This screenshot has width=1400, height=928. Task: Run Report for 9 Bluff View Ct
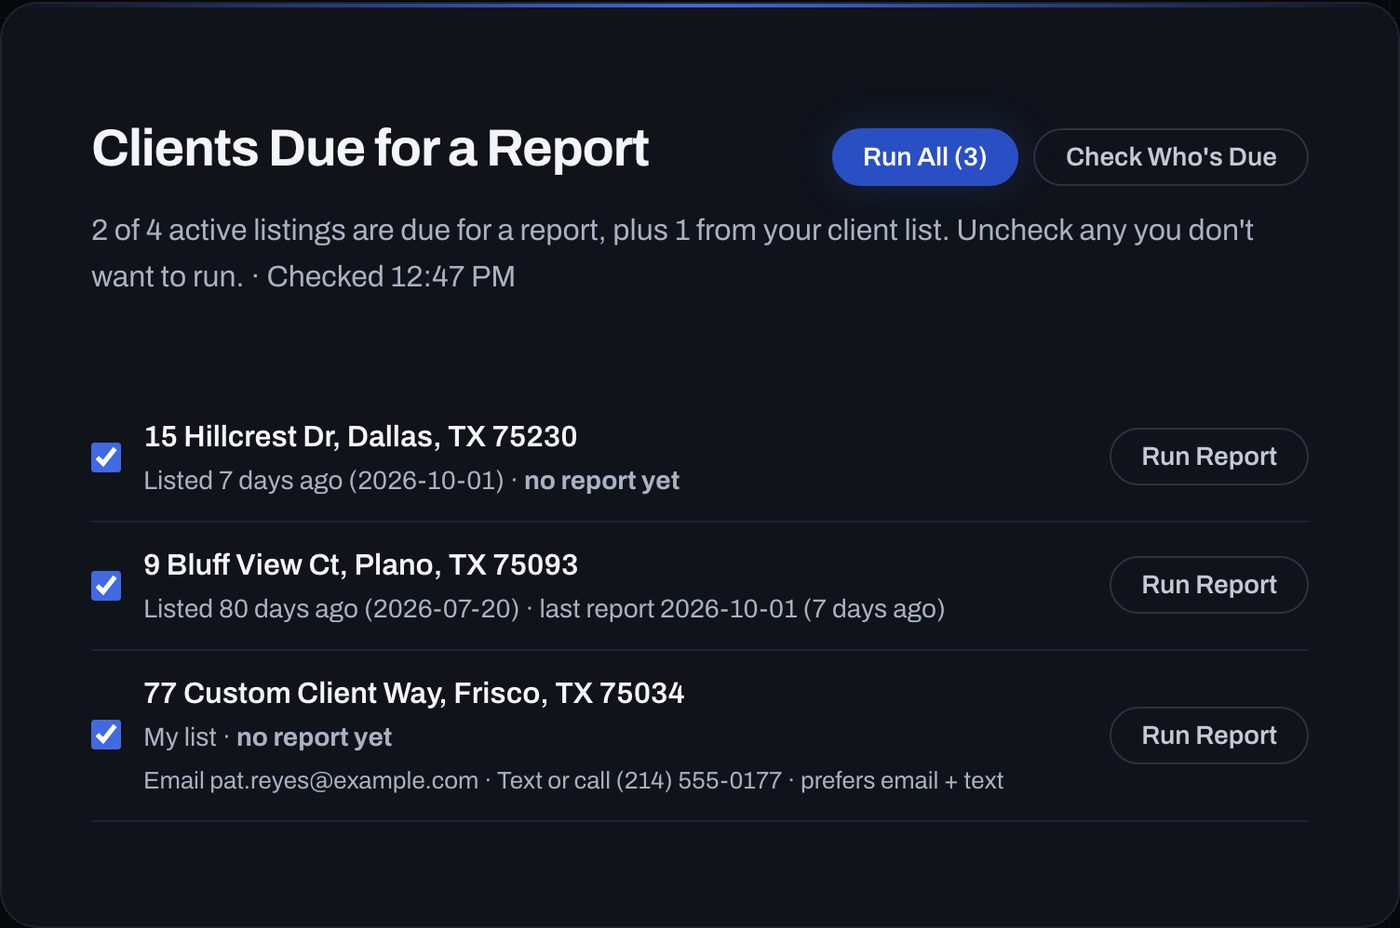click(x=1209, y=585)
